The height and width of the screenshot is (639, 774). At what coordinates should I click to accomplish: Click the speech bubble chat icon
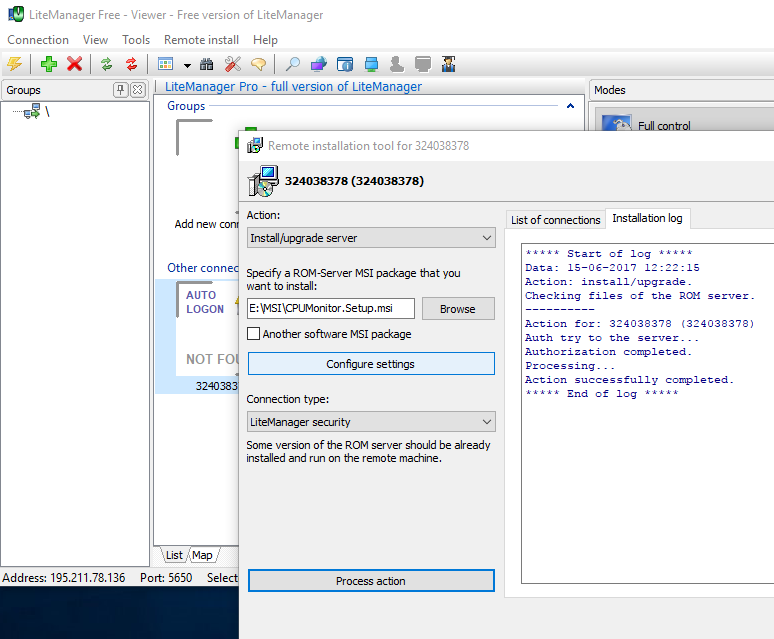coord(258,64)
